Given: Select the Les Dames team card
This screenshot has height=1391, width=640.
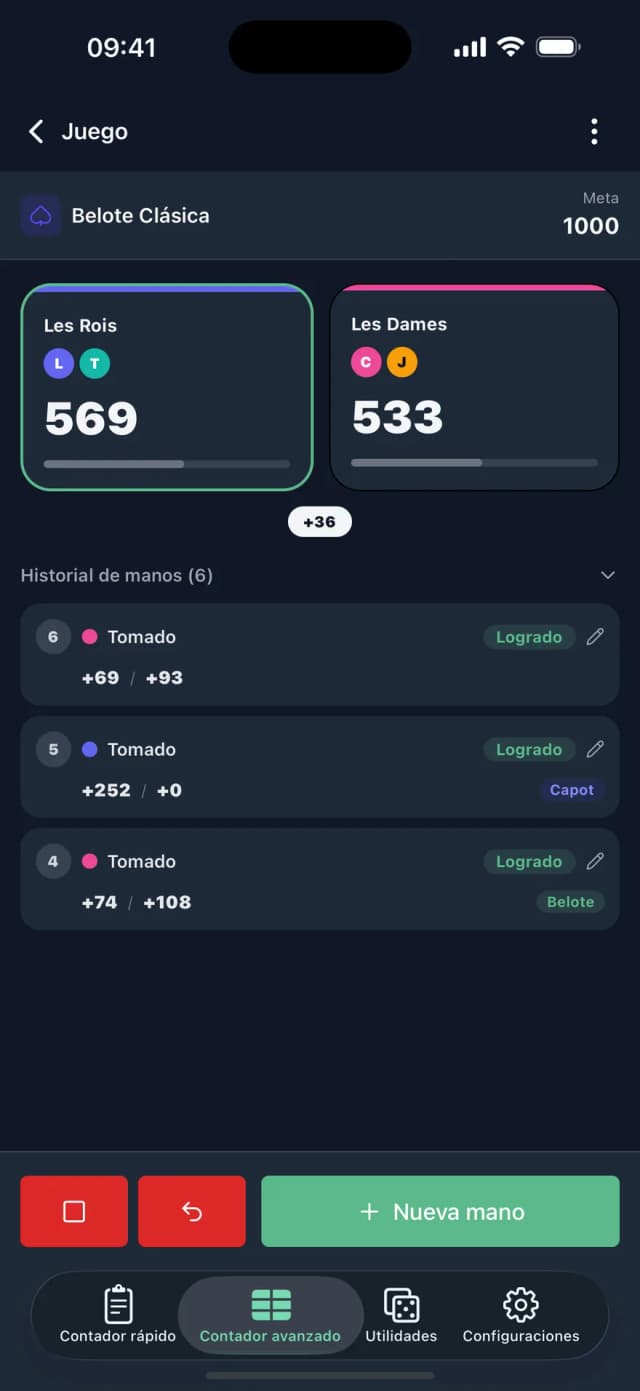Looking at the screenshot, I should [x=474, y=388].
